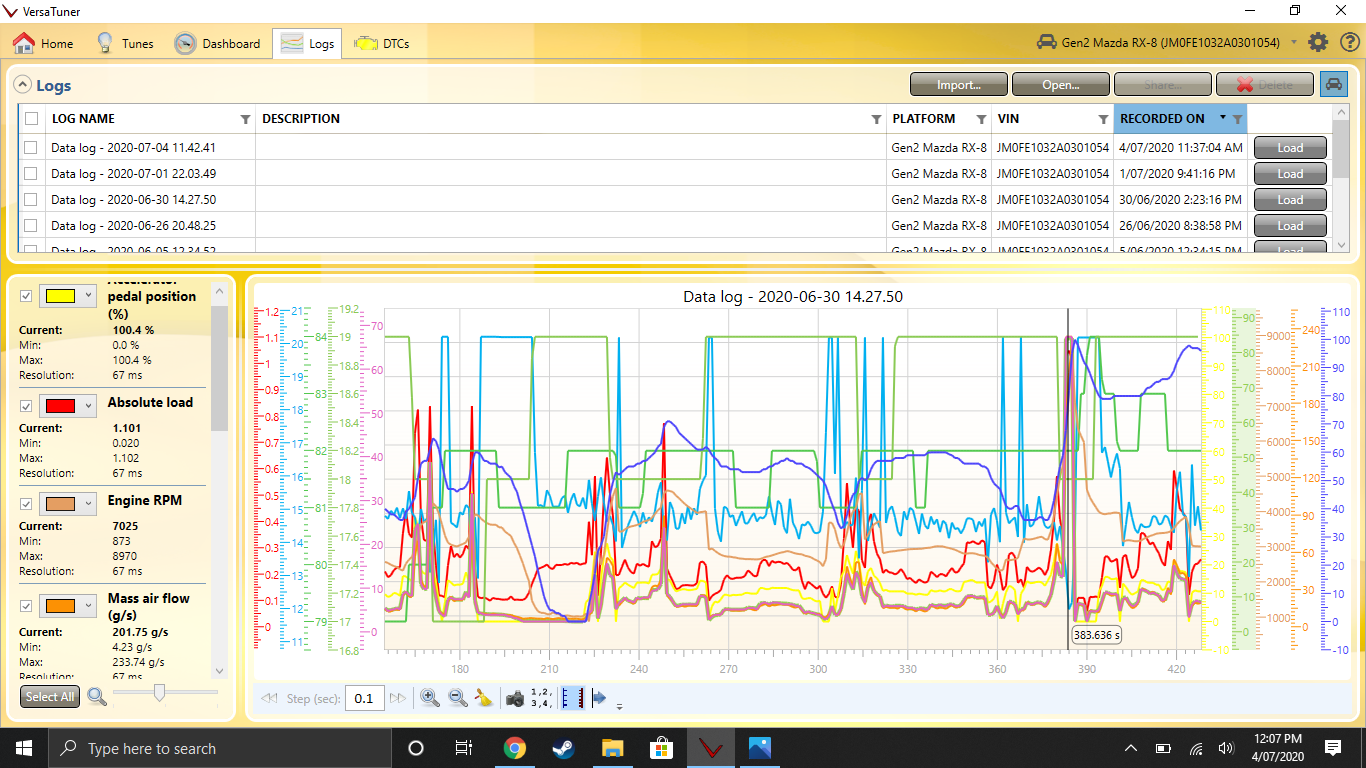Screen dimensions: 1366x768
Task: Open RECORDED ON column filter
Action: 1237,119
